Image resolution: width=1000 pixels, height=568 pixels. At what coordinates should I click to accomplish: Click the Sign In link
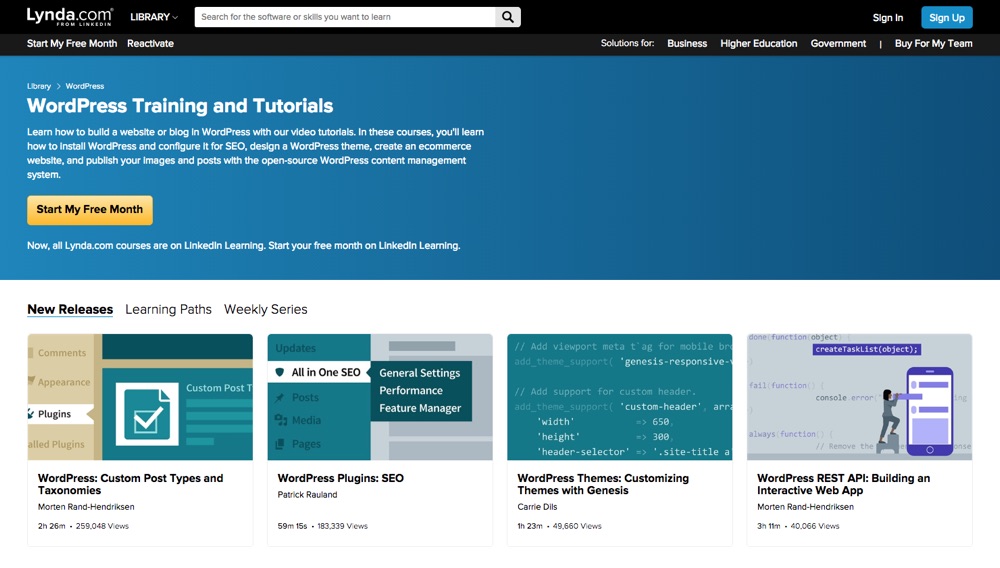[x=888, y=18]
